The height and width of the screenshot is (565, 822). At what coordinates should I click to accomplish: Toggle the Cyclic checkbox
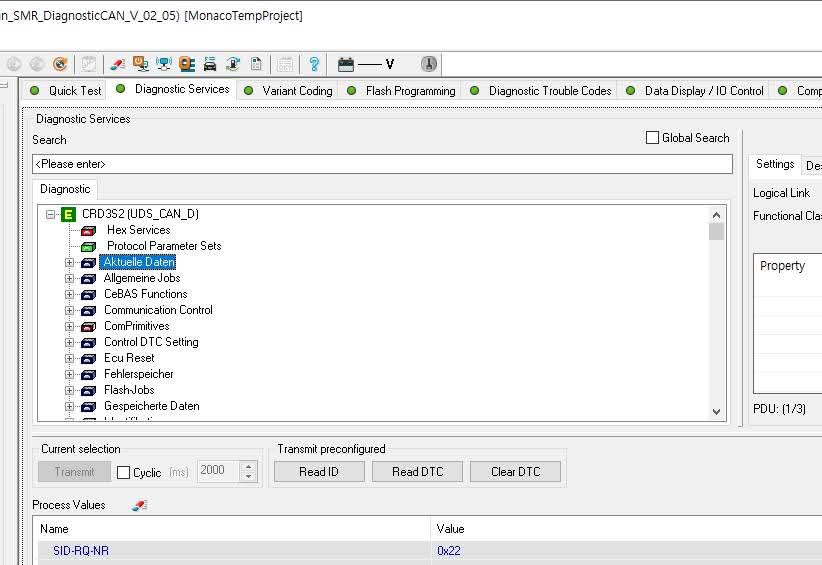pyautogui.click(x=123, y=472)
